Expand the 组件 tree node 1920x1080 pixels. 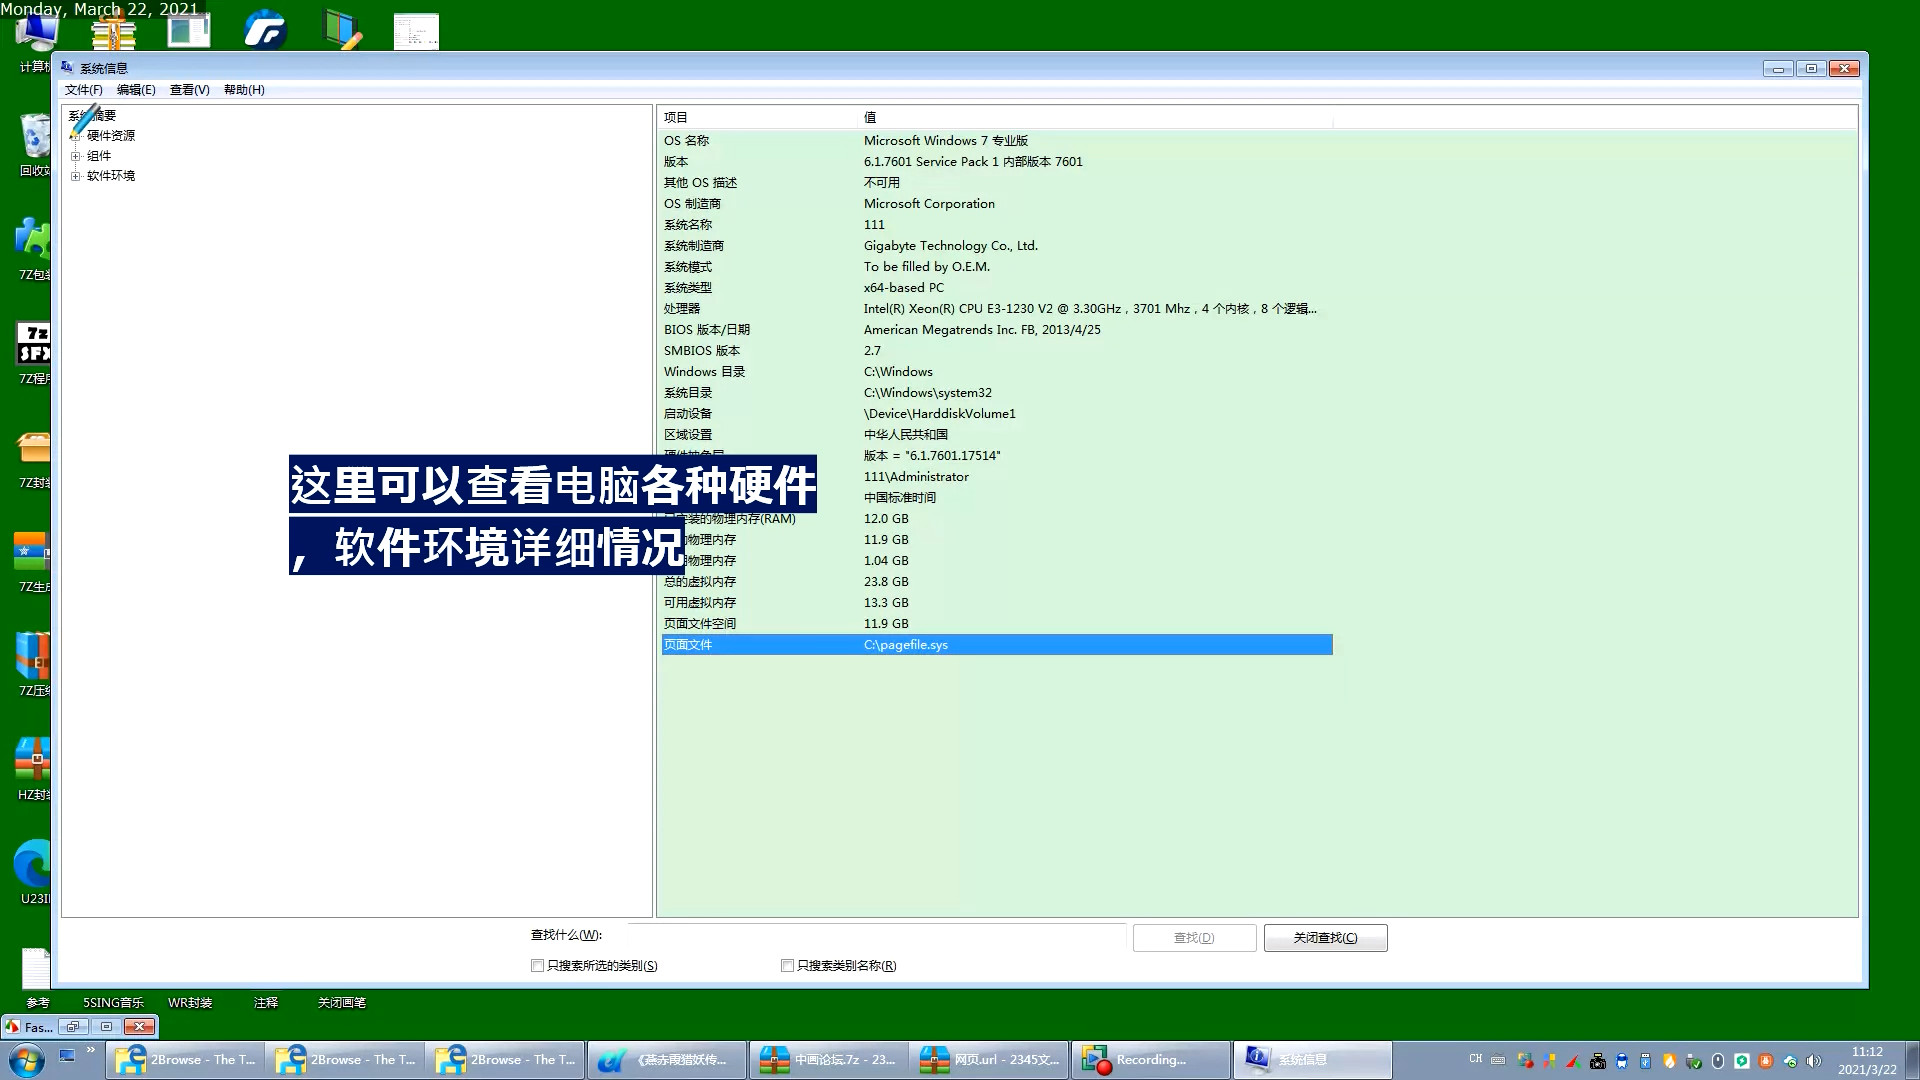point(75,154)
